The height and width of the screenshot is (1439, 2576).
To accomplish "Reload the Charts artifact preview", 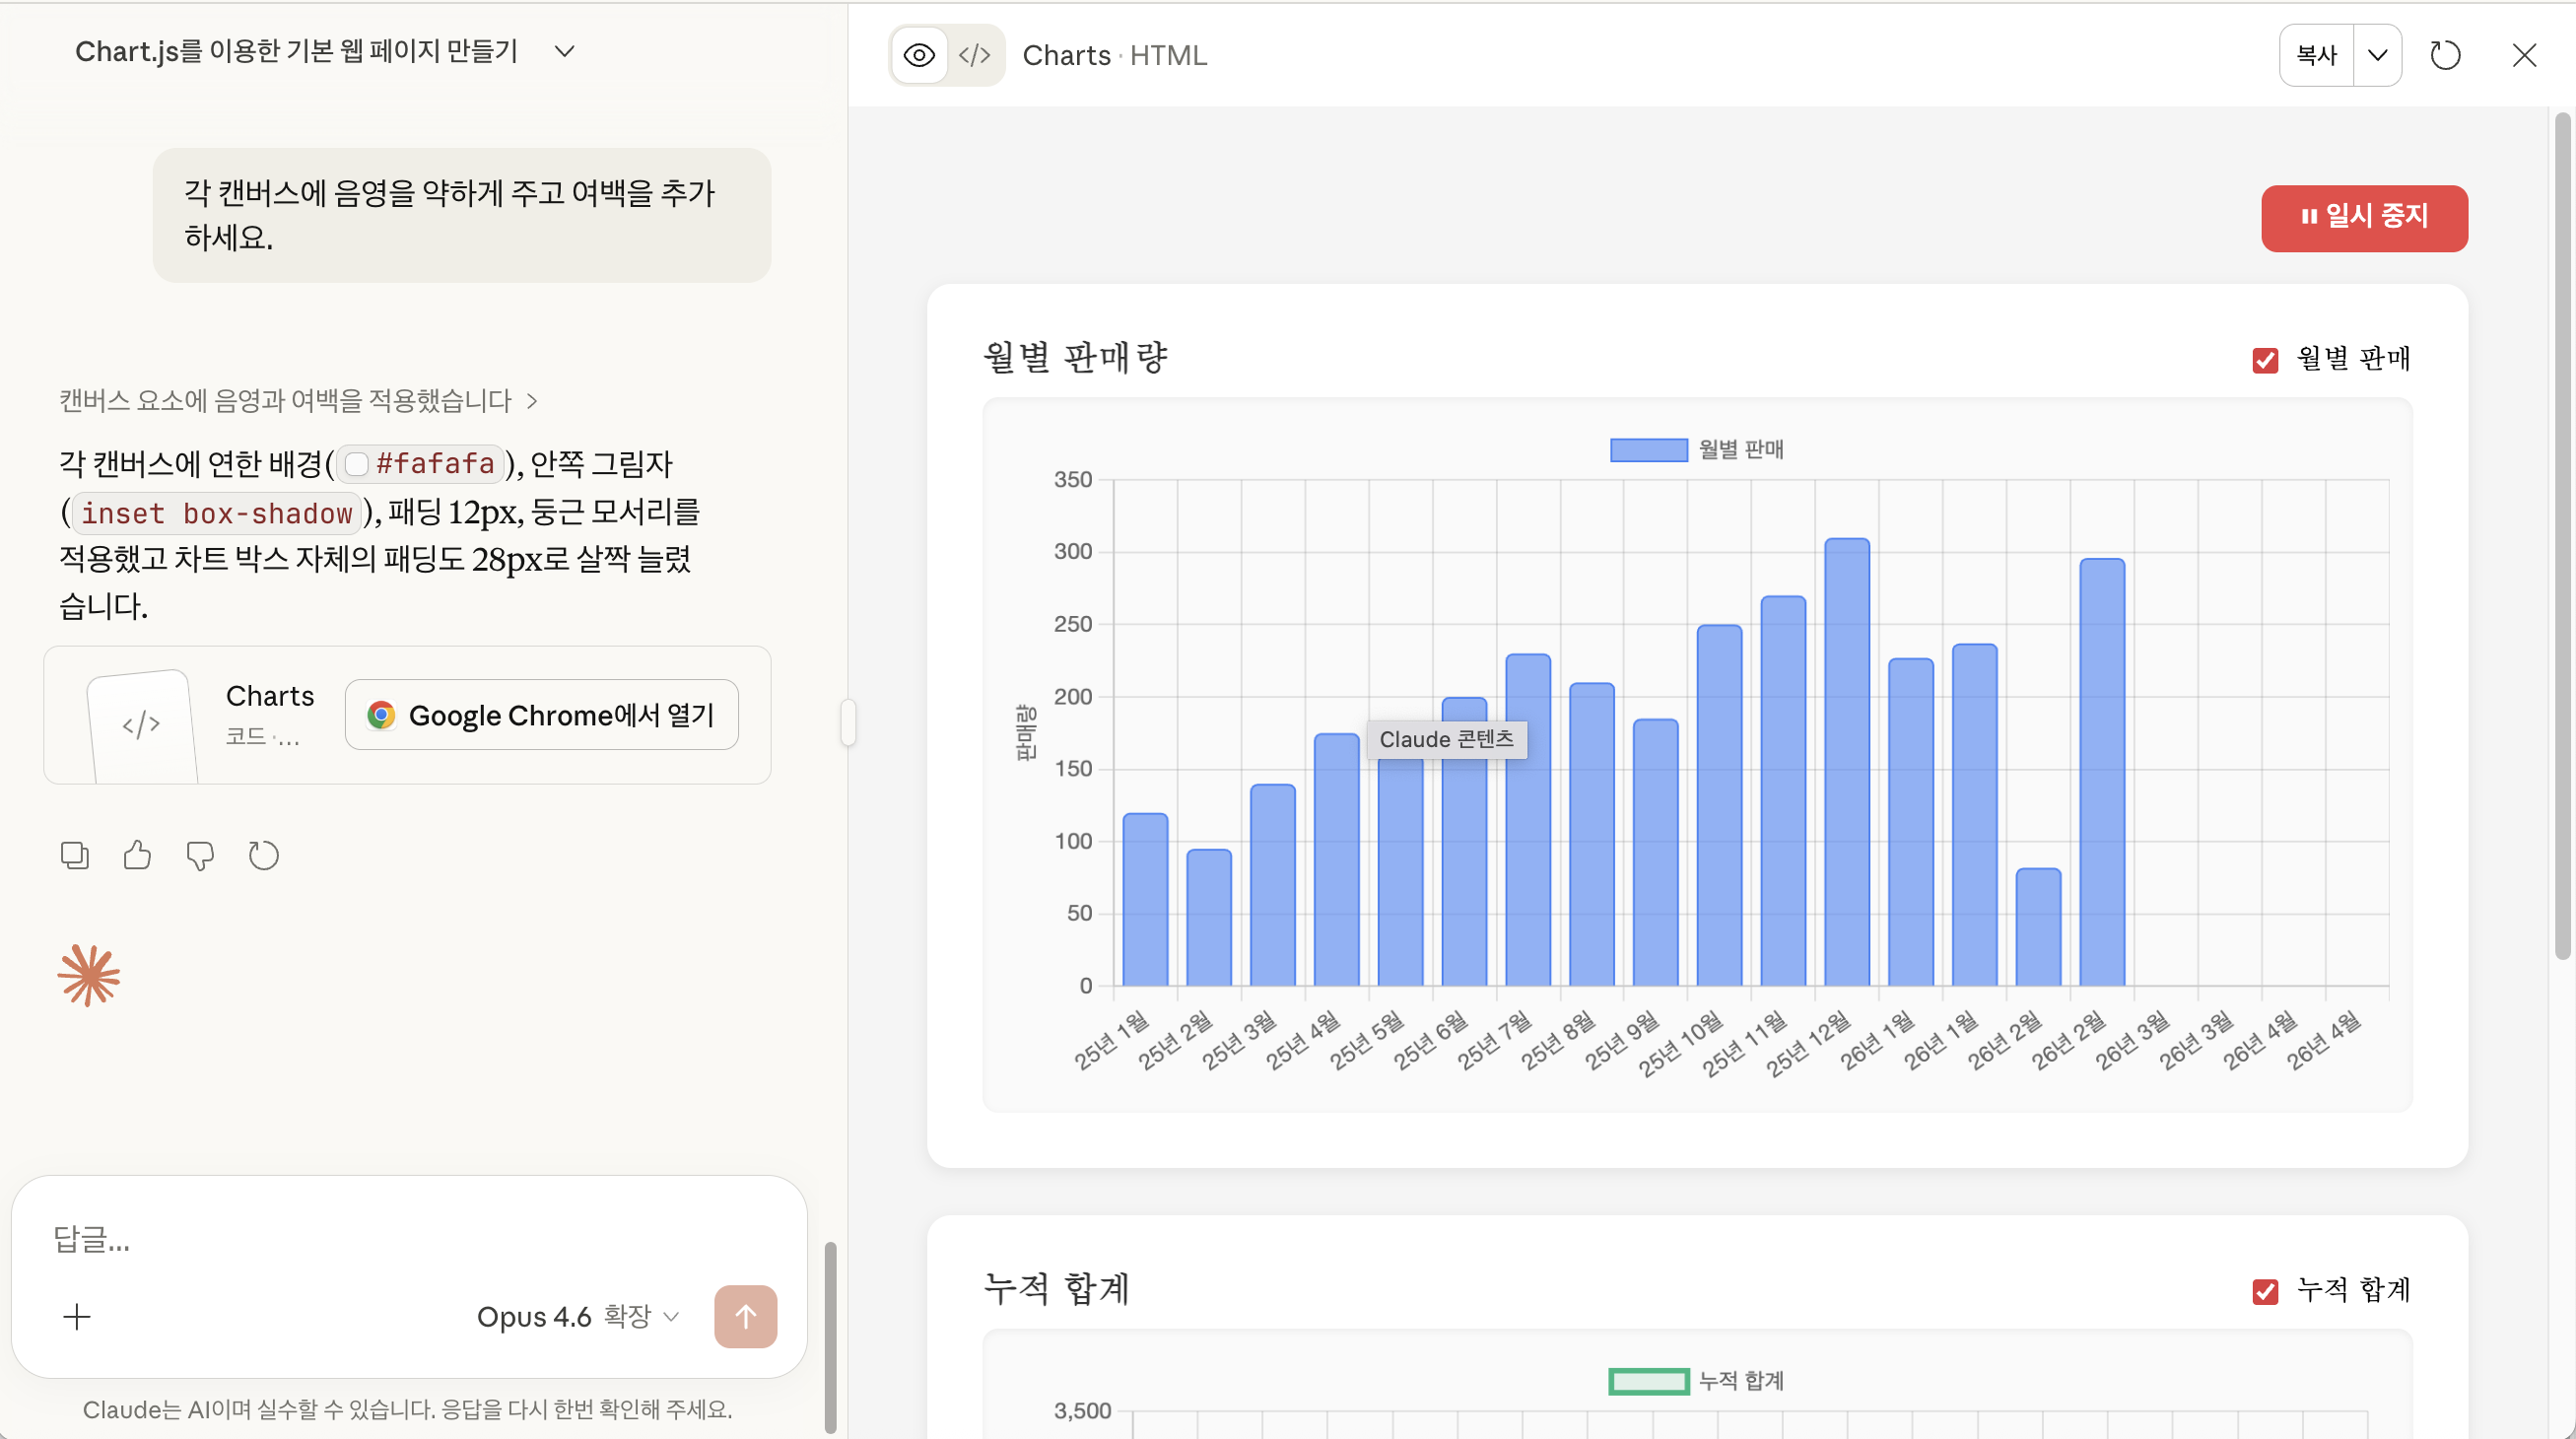I will coord(2445,55).
